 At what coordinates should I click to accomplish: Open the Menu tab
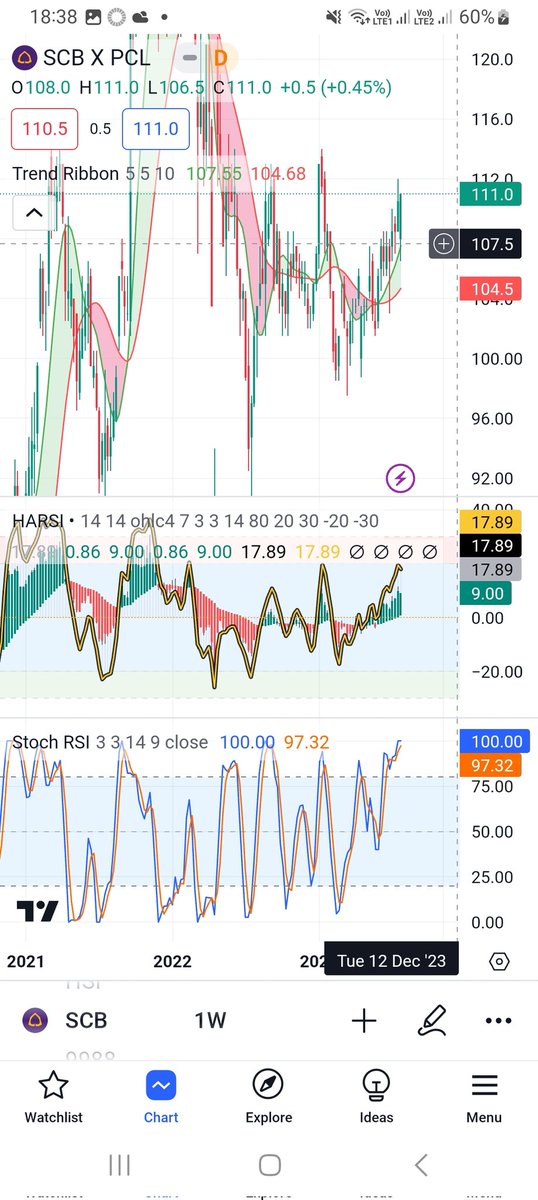pyautogui.click(x=484, y=1097)
